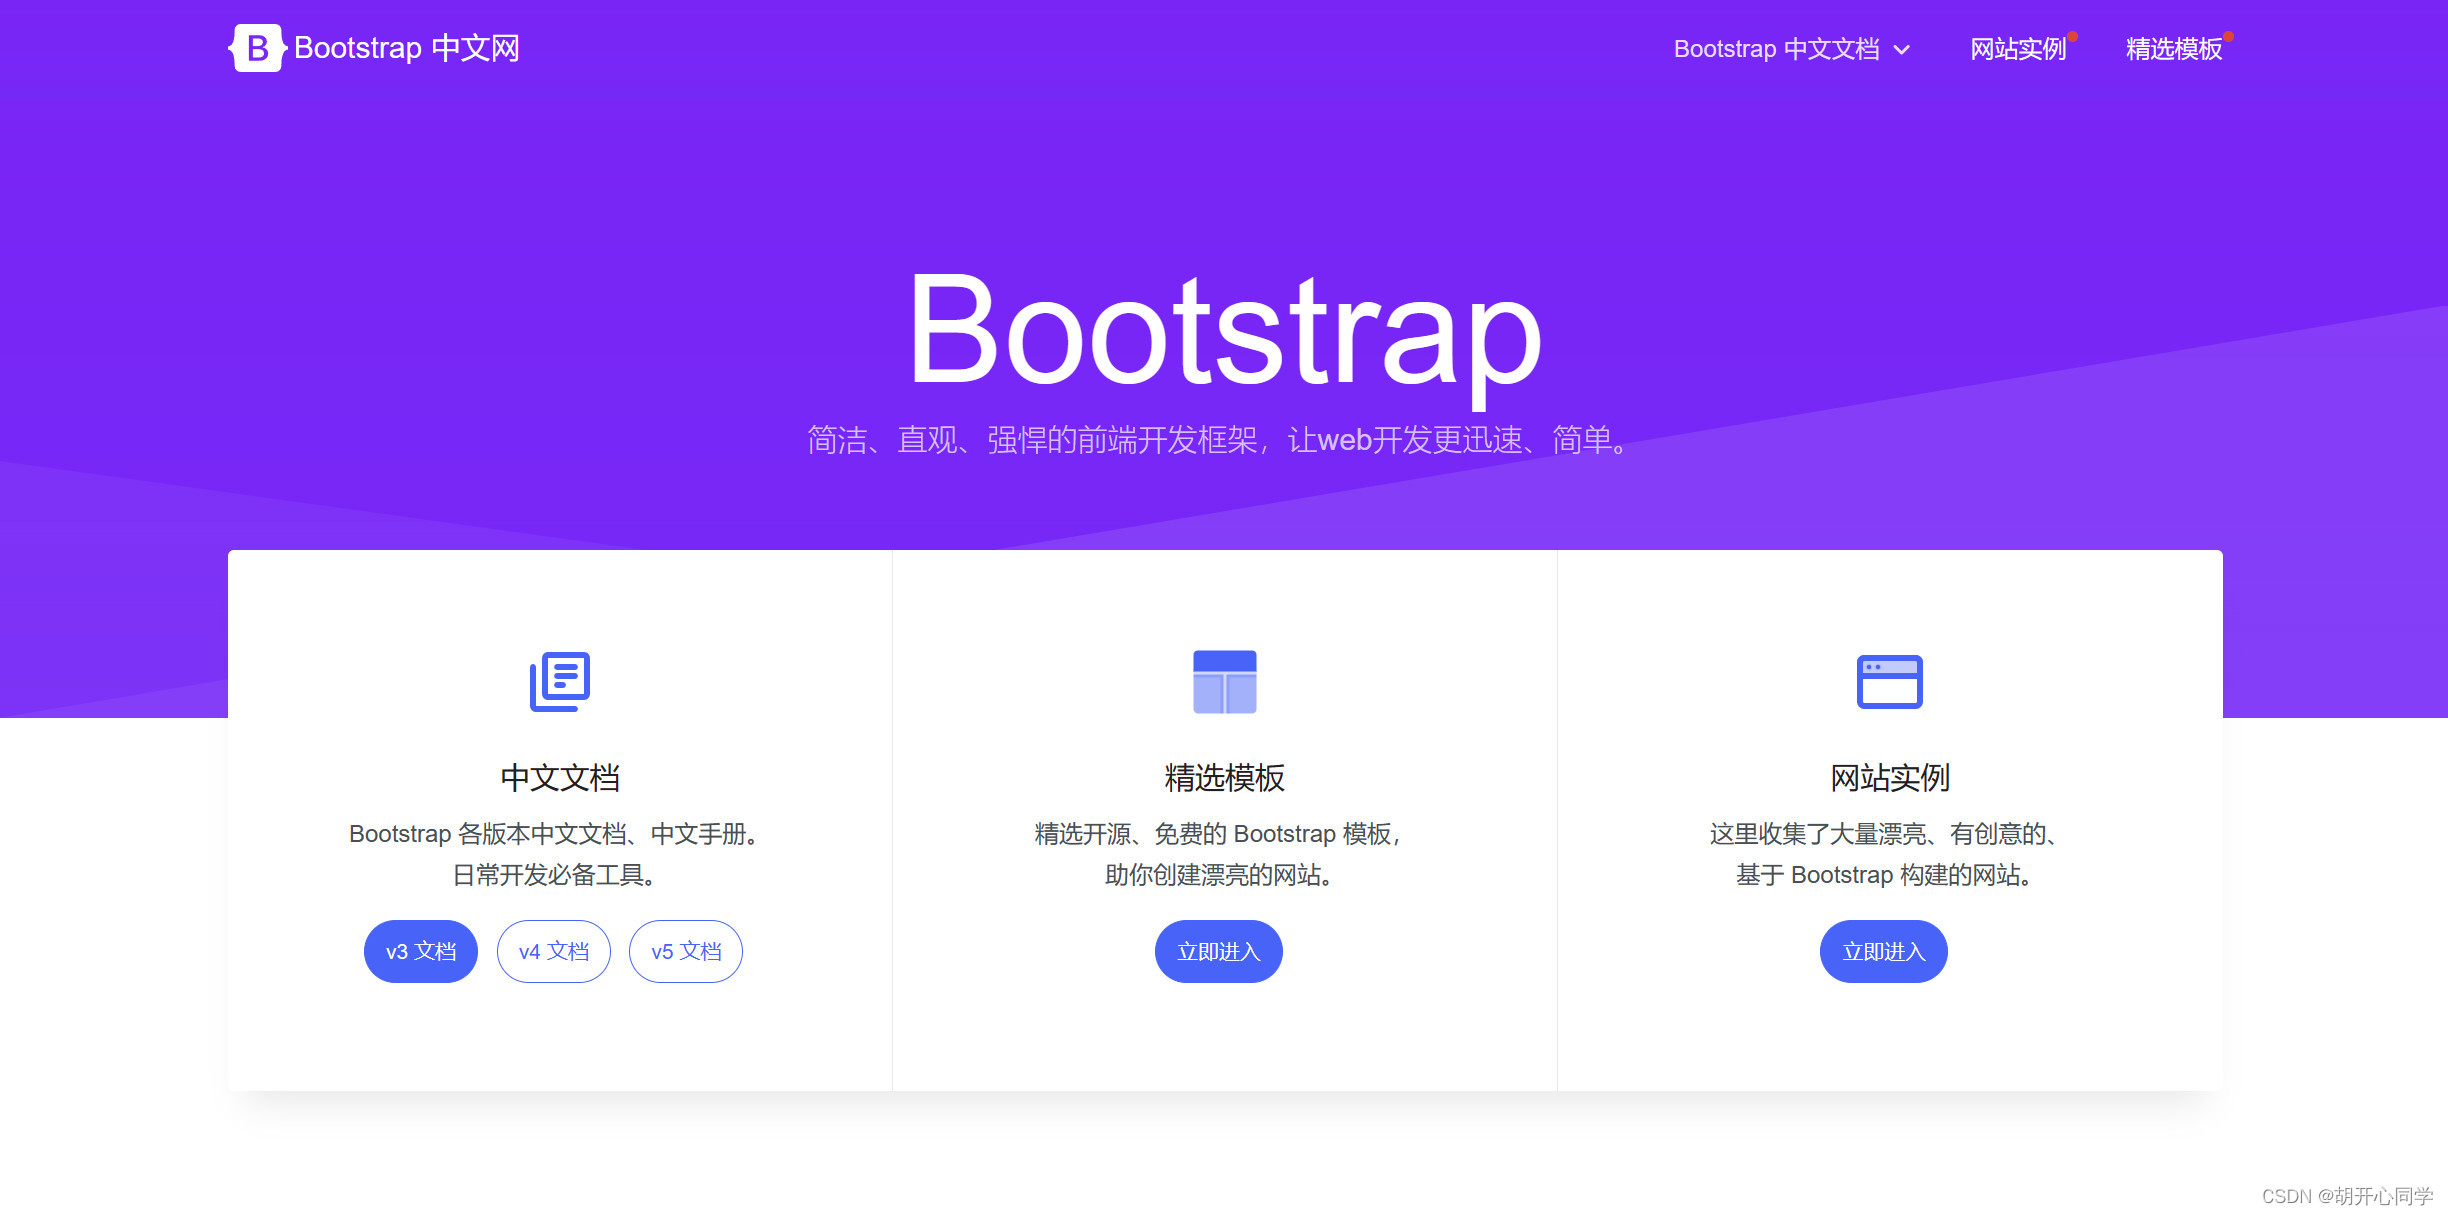Go to 精选模板 in top navigation

[x=2173, y=49]
